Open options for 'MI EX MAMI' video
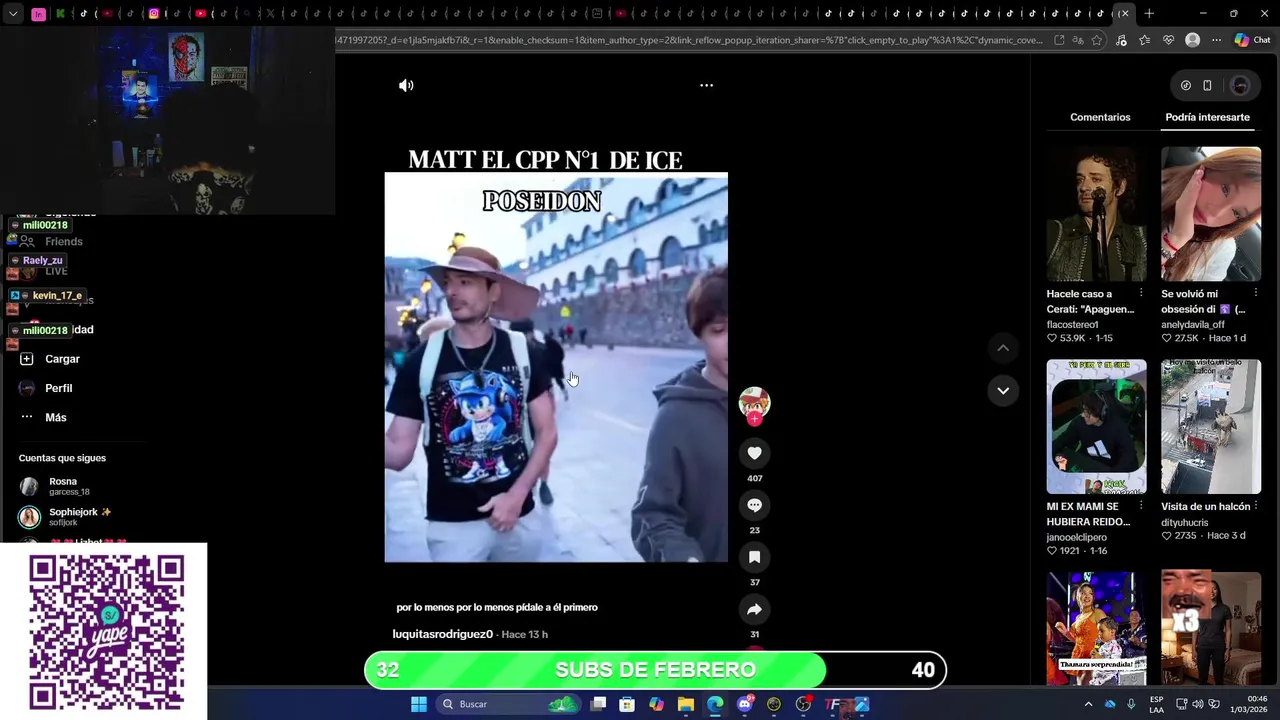The height and width of the screenshot is (720, 1280). [1141, 507]
